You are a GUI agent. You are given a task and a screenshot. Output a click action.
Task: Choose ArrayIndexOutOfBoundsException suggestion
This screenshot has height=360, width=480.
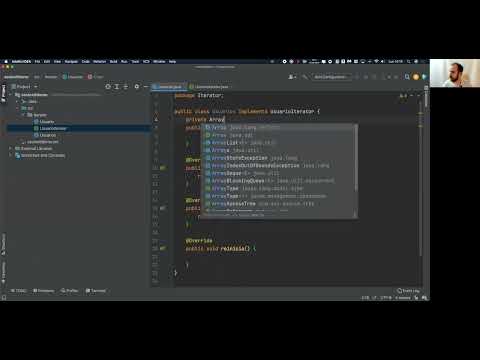point(279,166)
